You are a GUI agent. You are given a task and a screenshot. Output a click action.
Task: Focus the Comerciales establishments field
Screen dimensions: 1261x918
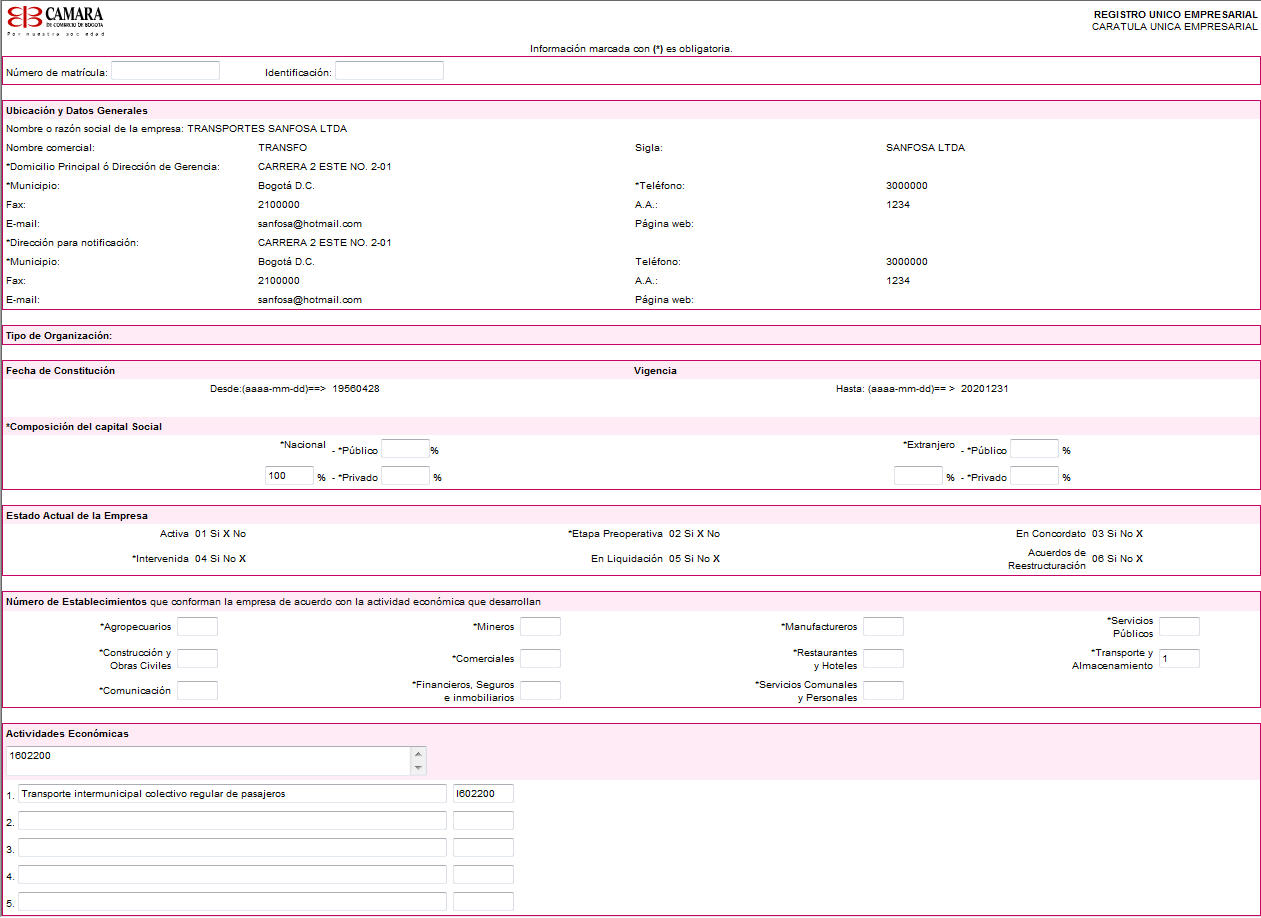coord(540,659)
